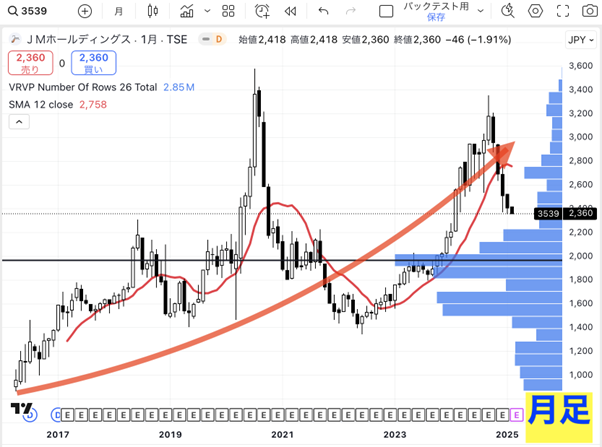Collapse the indicator legend chevron
The height and width of the screenshot is (447, 602).
19,122
